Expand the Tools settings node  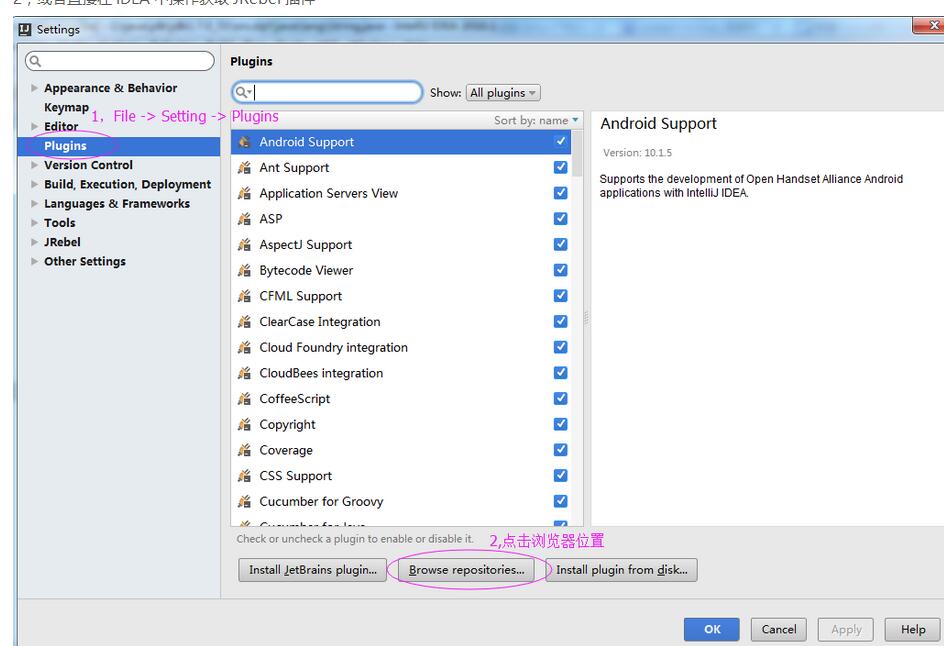[34, 223]
